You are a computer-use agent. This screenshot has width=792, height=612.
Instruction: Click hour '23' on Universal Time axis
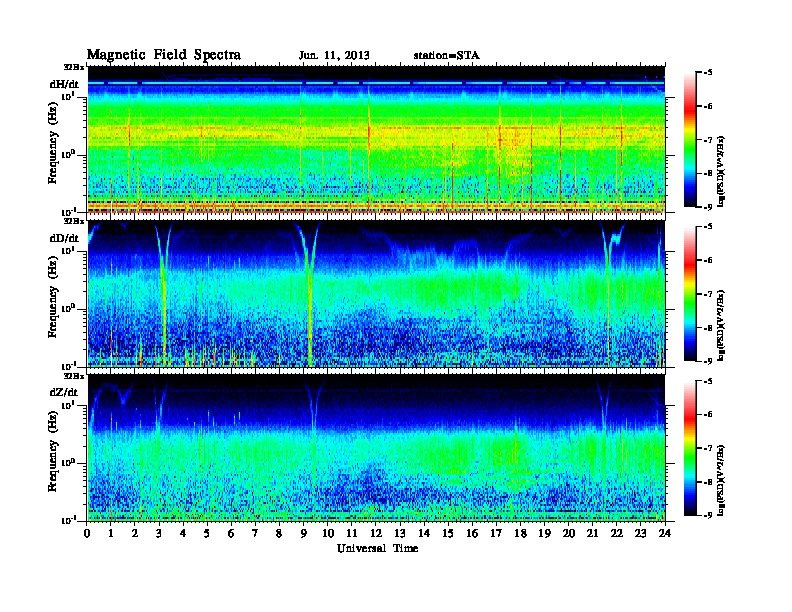tap(640, 533)
